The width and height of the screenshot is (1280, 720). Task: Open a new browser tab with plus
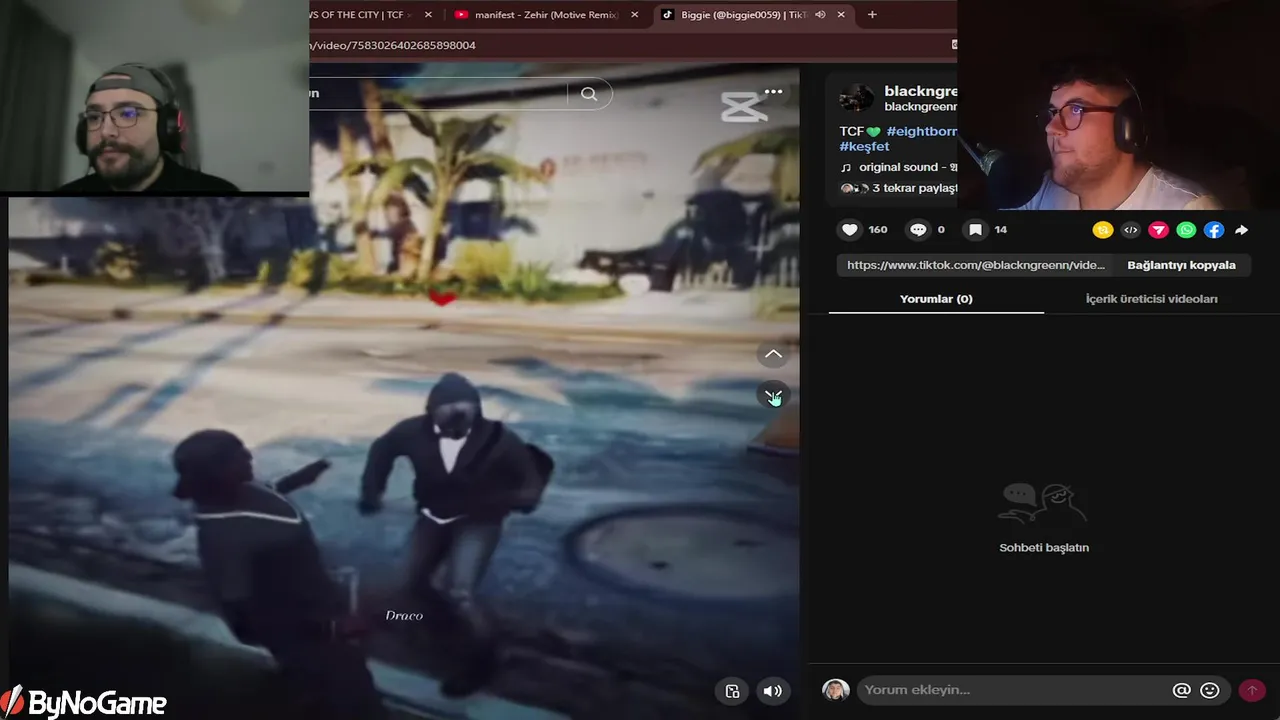pyautogui.click(x=872, y=15)
